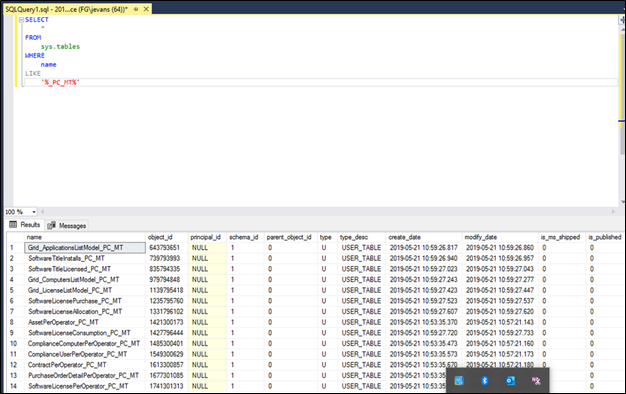Select cell ComplianceComputerPerOperator_PC_MT
Screen dimensions: 626x394
[85, 343]
